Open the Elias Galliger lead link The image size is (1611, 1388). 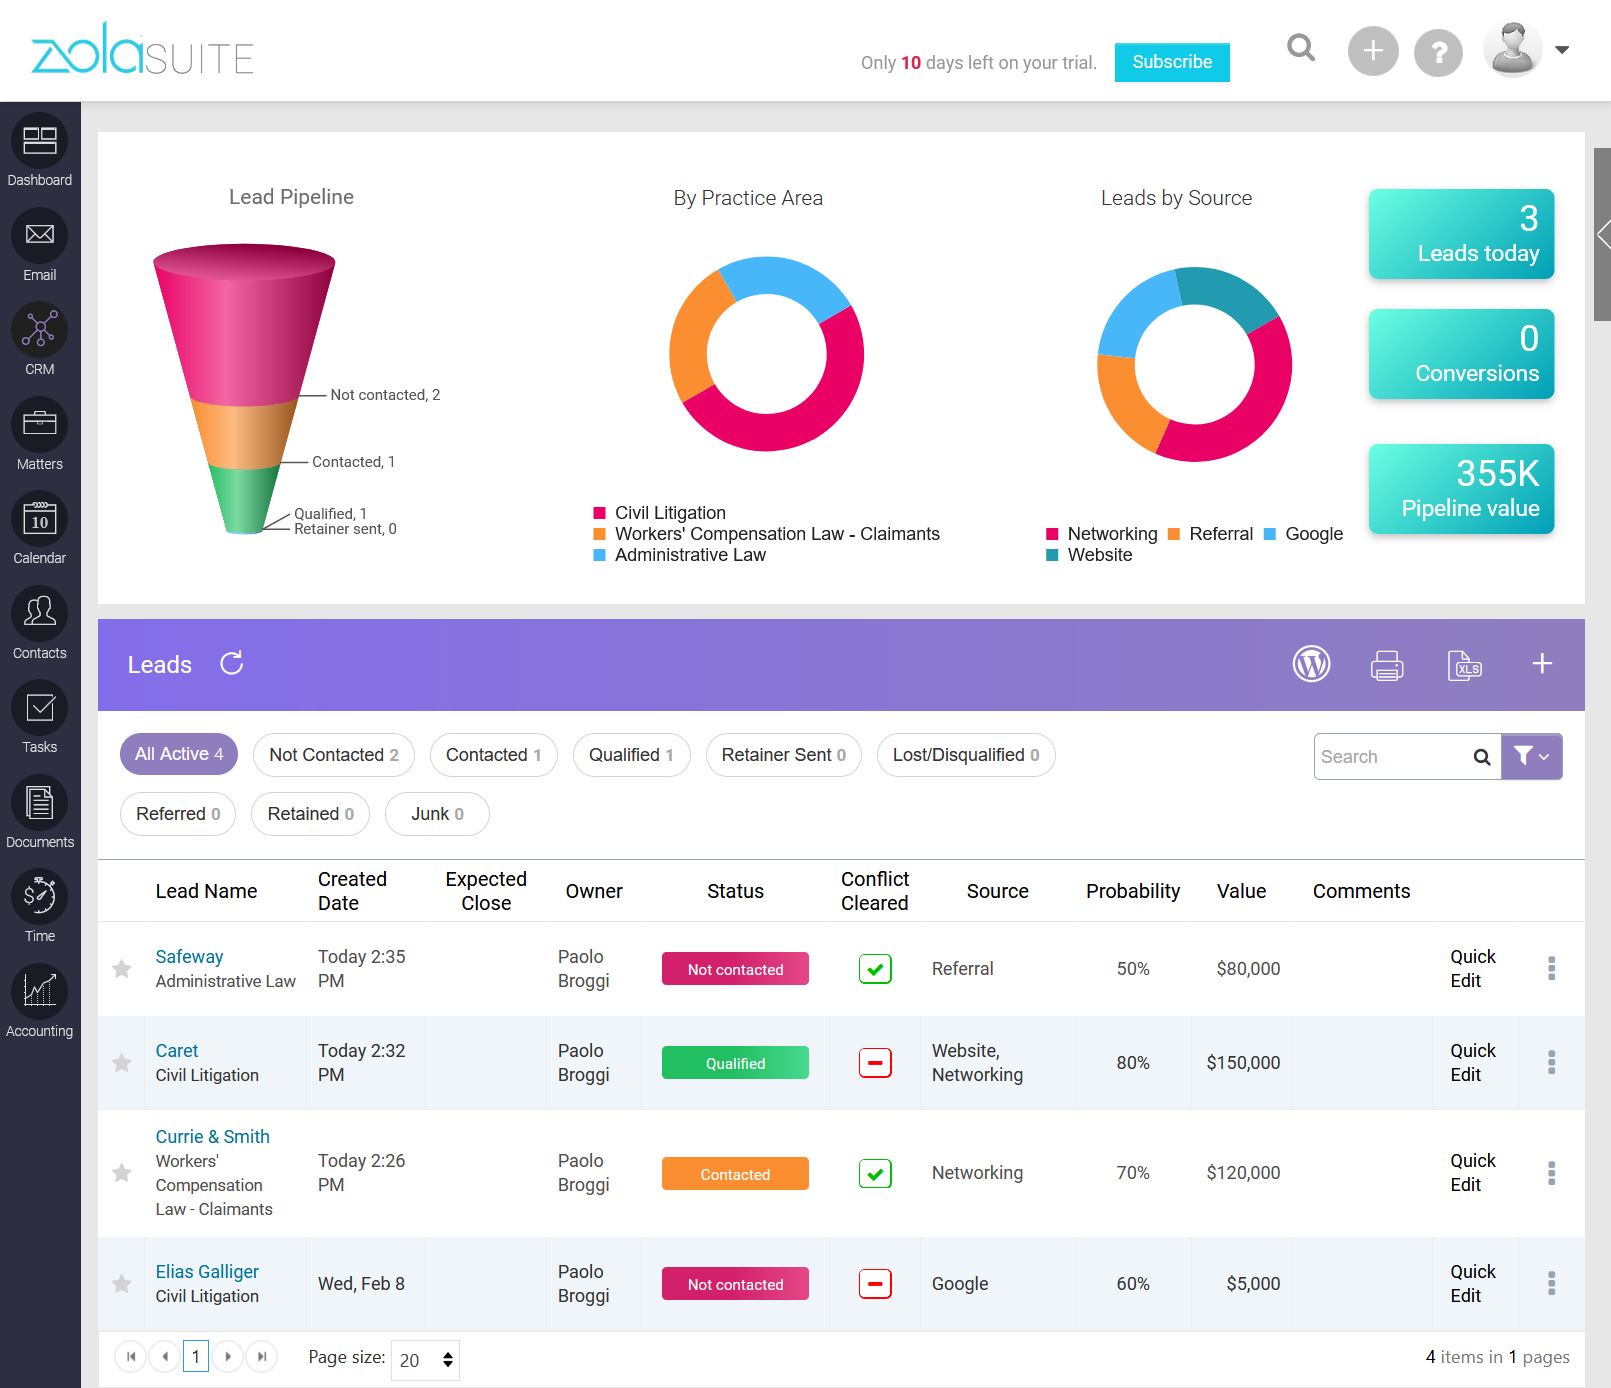tap(207, 1271)
